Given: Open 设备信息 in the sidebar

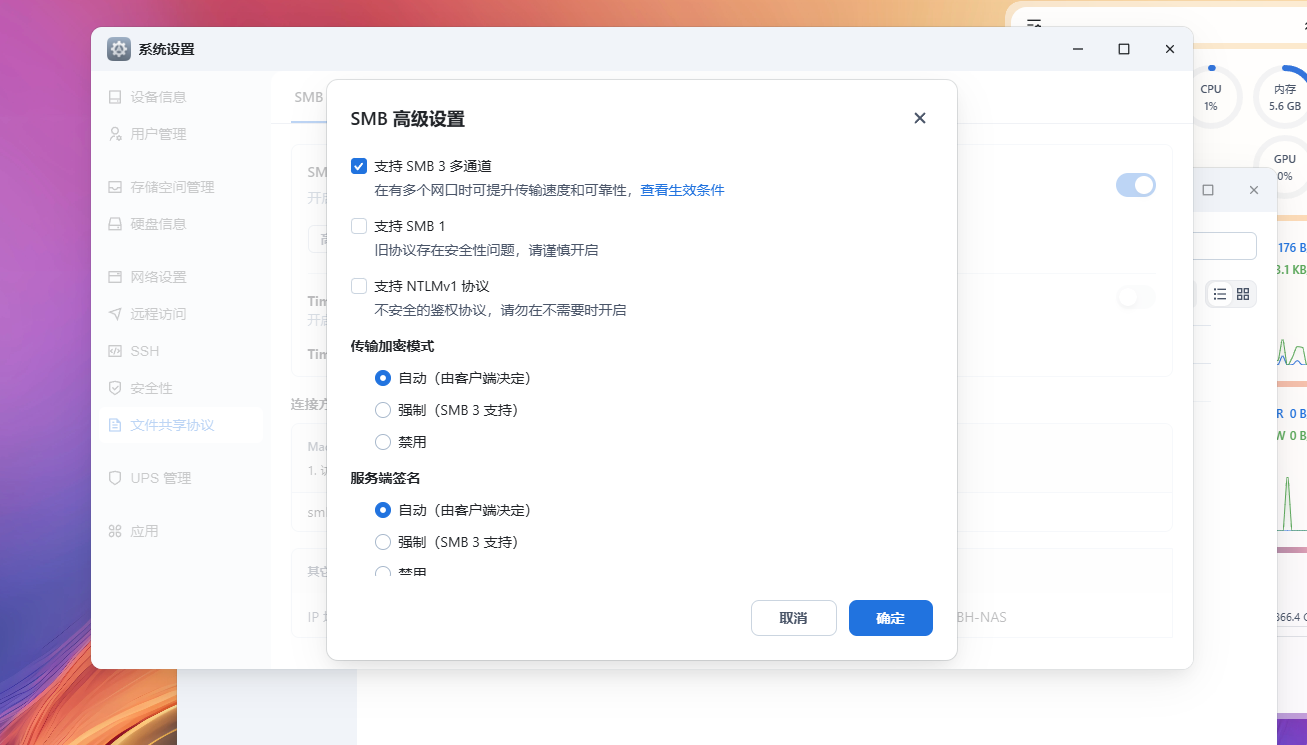Looking at the screenshot, I should (x=180, y=97).
